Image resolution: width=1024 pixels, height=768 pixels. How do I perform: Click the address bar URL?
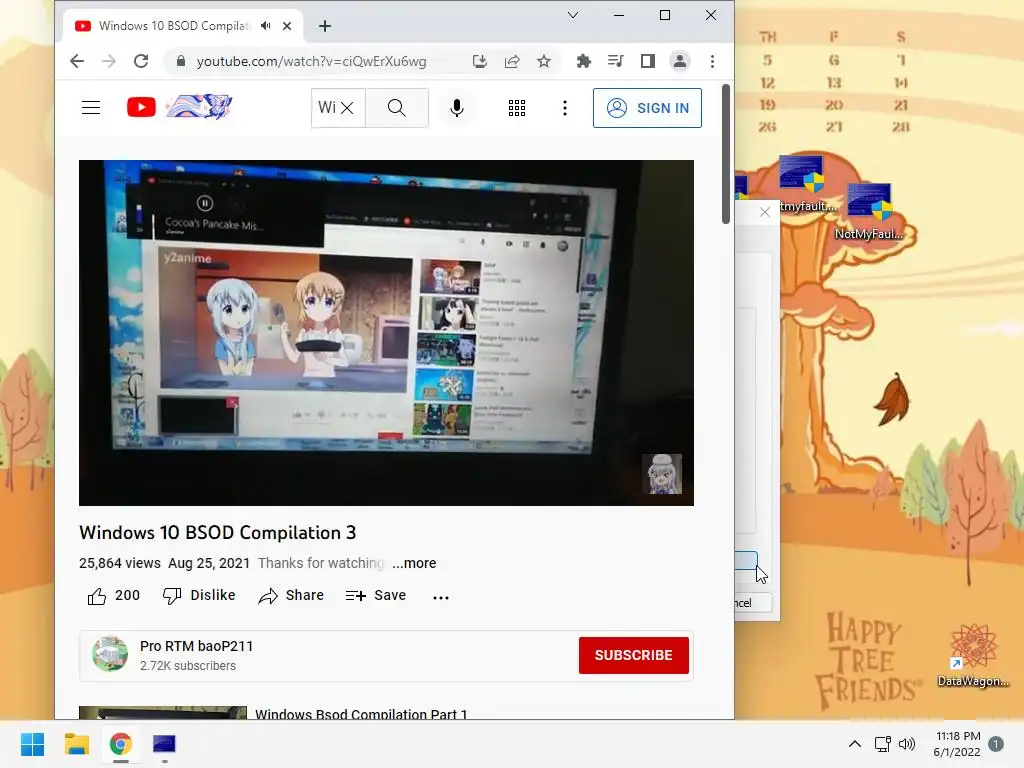312,61
